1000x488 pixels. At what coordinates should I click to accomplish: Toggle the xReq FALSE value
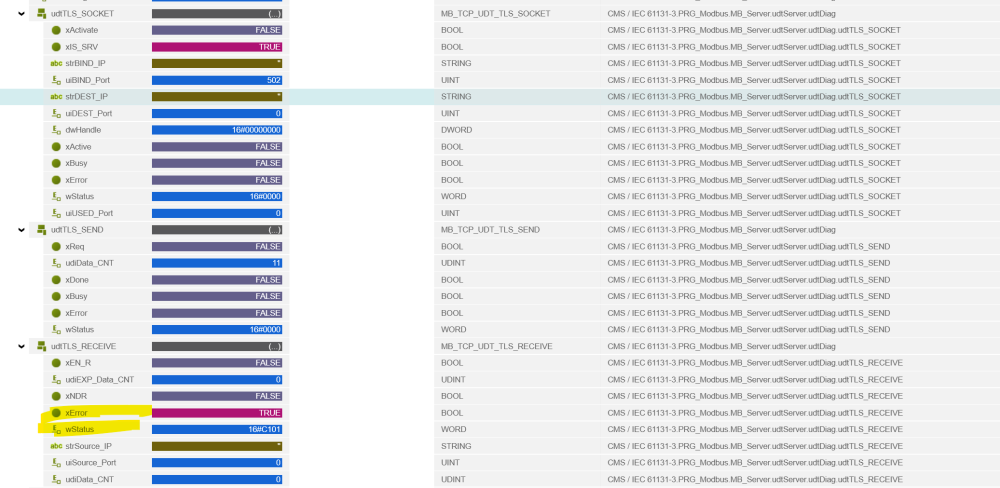coord(217,246)
